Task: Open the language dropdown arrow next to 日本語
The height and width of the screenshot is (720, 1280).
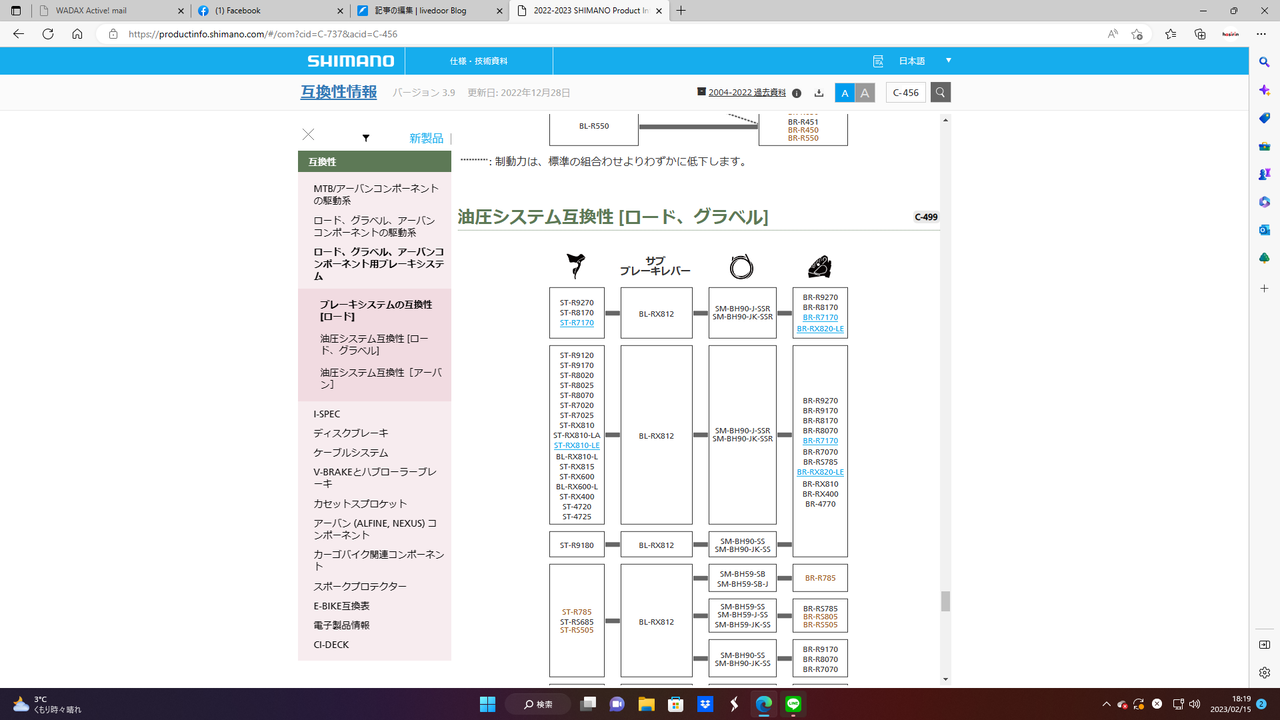Action: (x=948, y=60)
